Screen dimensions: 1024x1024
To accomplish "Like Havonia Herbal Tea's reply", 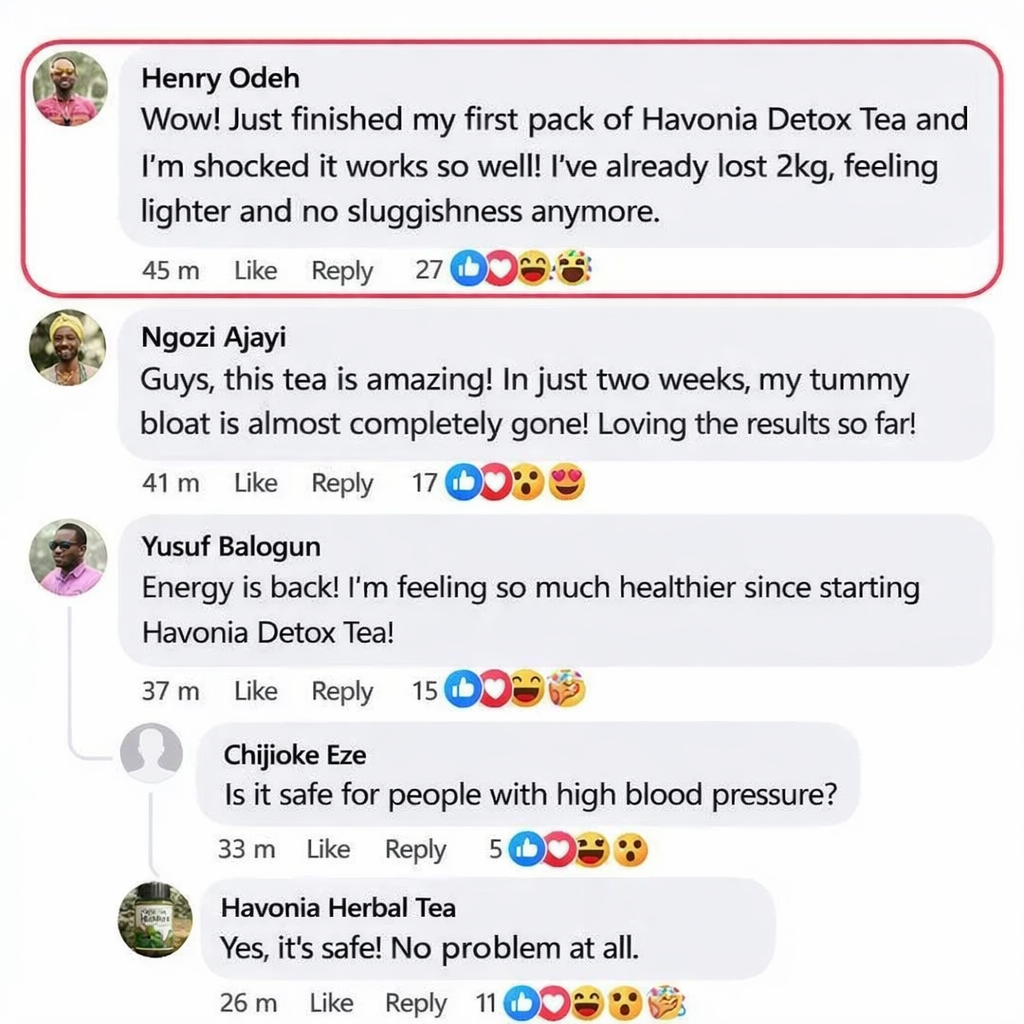I will [x=331, y=1002].
